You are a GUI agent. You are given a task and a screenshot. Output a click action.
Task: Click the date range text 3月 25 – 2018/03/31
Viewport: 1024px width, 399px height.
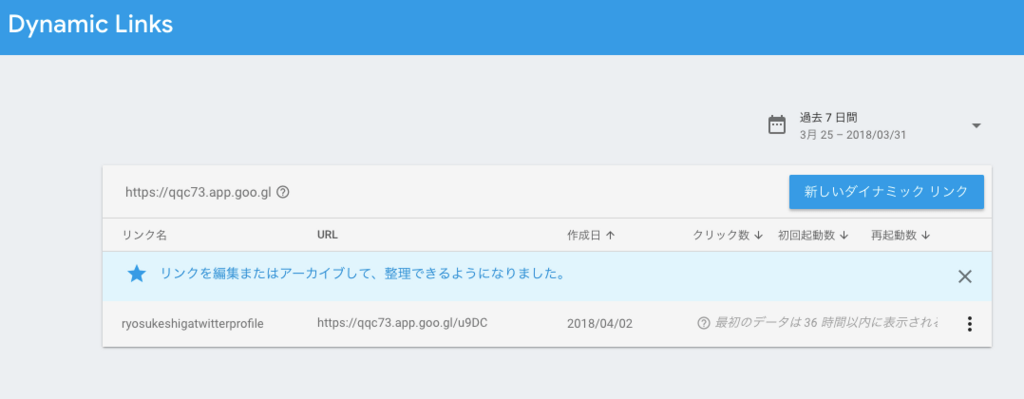coord(852,135)
